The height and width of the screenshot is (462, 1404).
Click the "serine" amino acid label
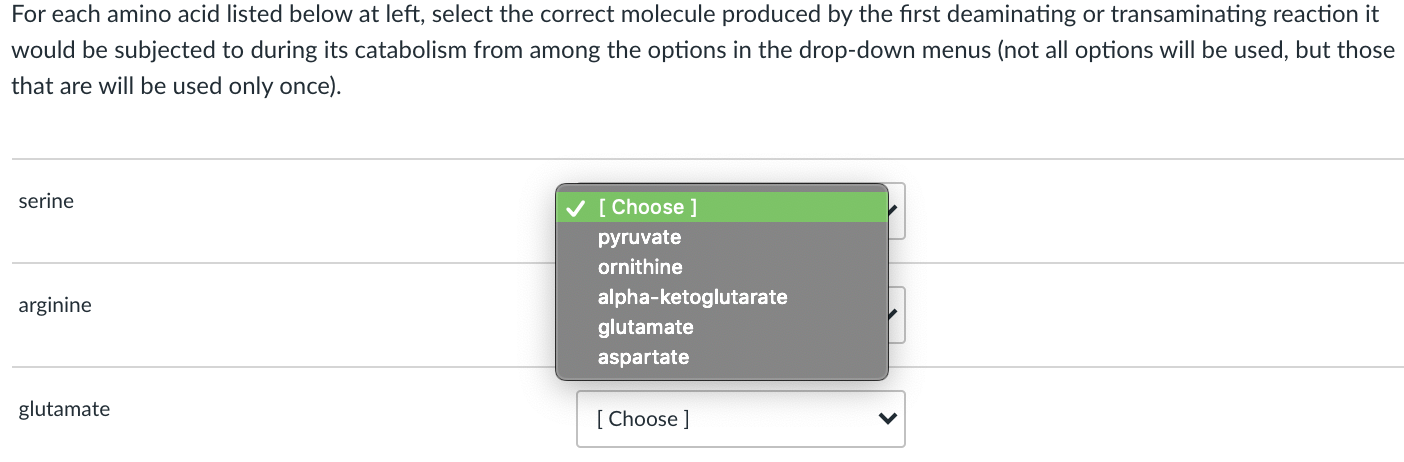(x=46, y=201)
